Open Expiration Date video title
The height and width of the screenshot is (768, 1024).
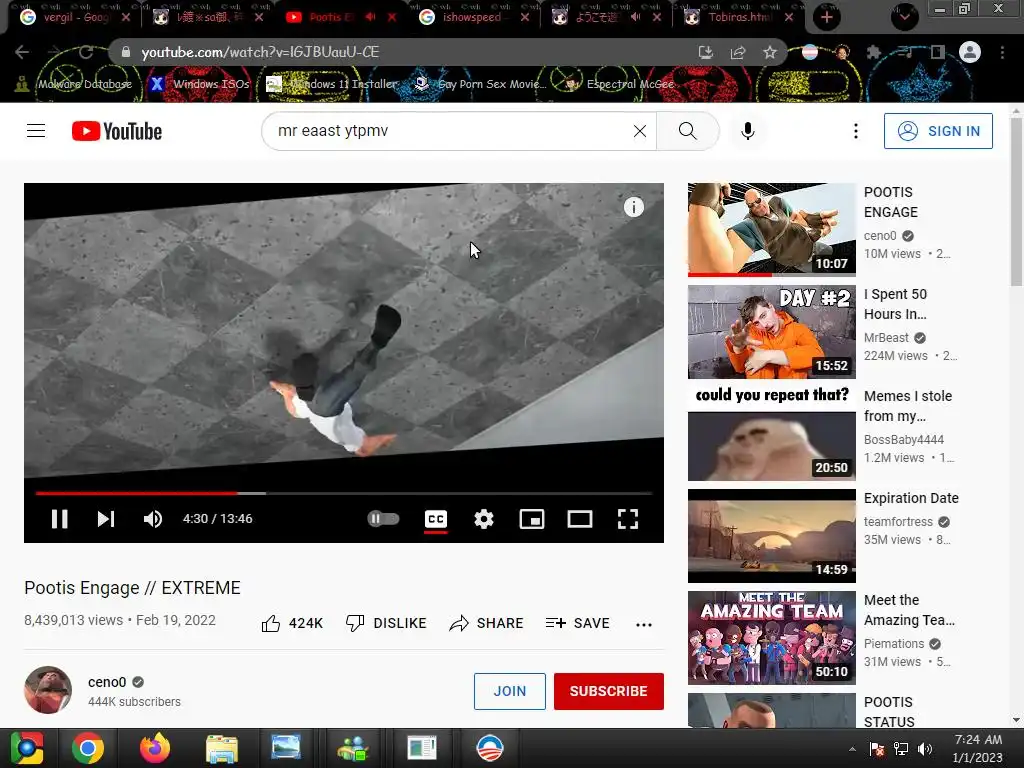pyautogui.click(x=911, y=498)
